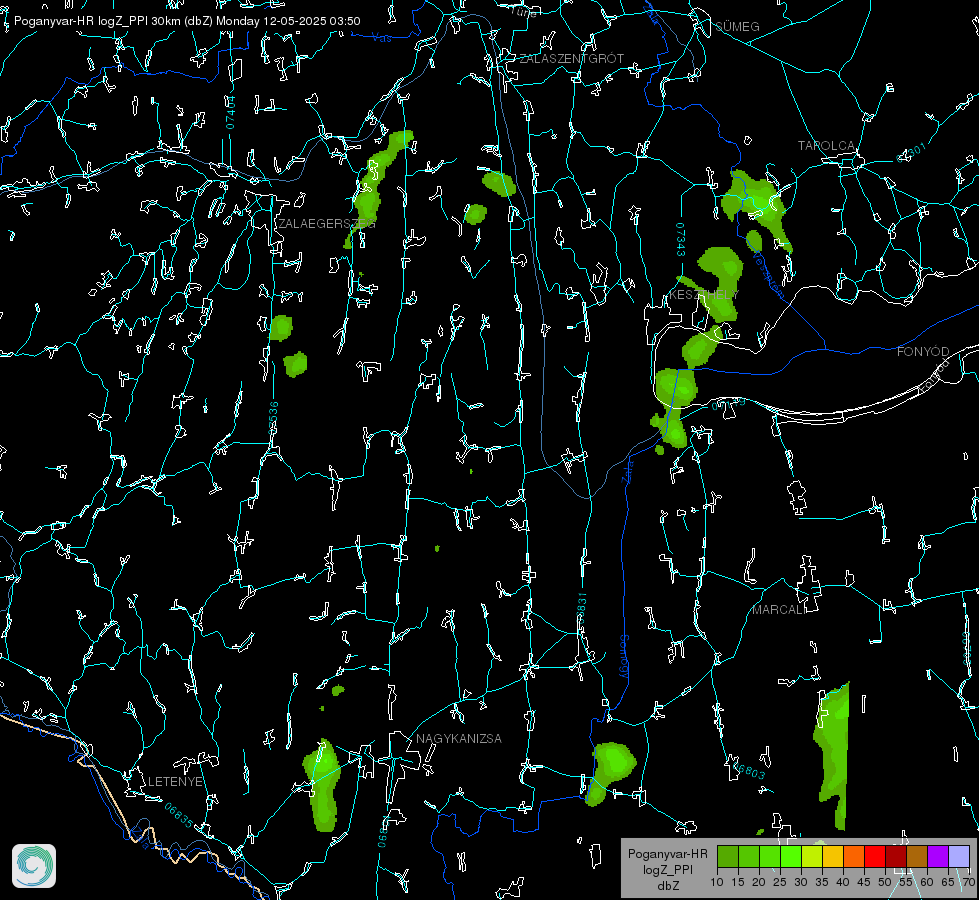This screenshot has height=900, width=979.
Task: Select the 55–60 dBZ brown swatch
Action: [x=917, y=856]
